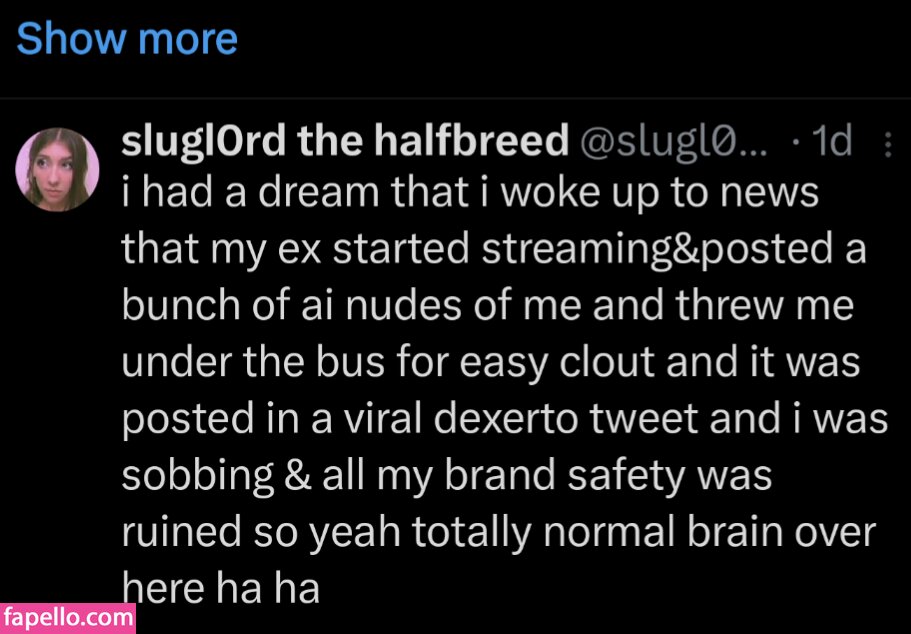The height and width of the screenshot is (634, 911).
Task: Click the "1d" tweet timestamp
Action: [831, 143]
